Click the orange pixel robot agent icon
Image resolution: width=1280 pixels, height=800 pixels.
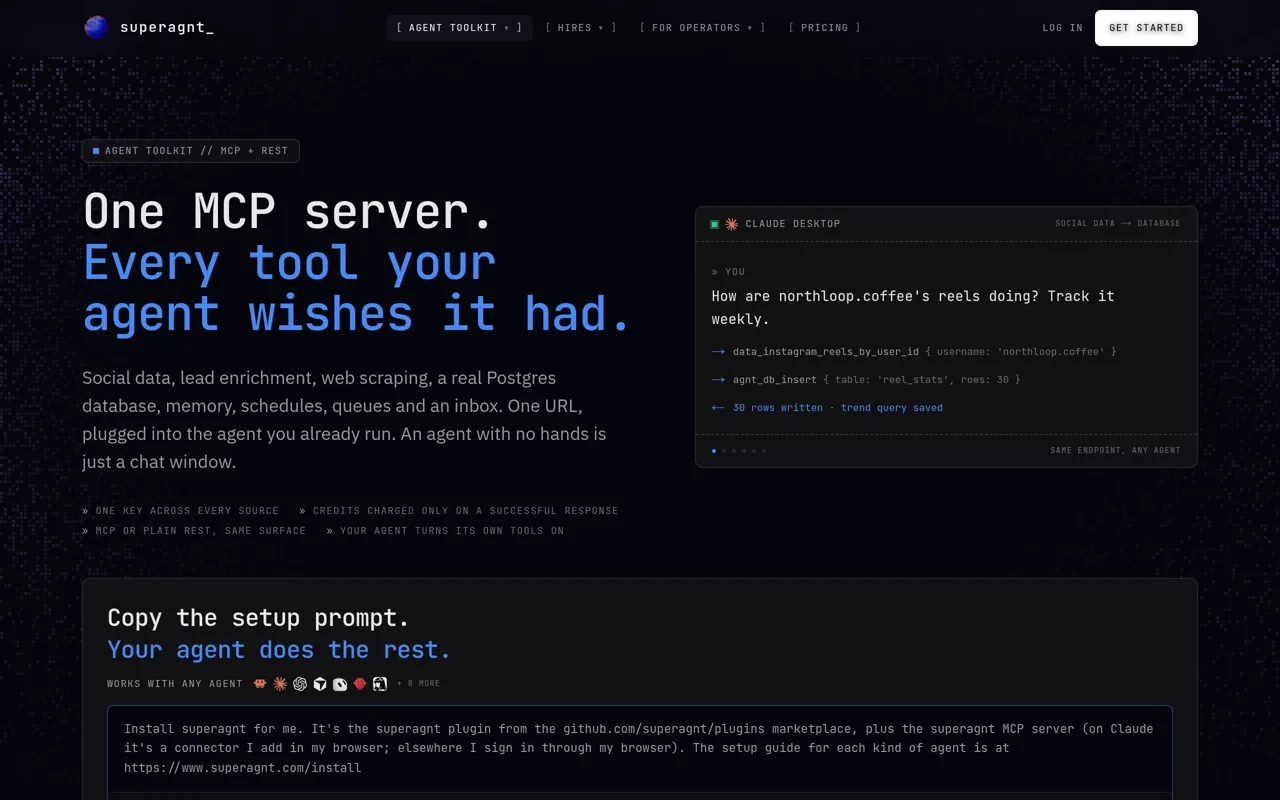click(260, 684)
